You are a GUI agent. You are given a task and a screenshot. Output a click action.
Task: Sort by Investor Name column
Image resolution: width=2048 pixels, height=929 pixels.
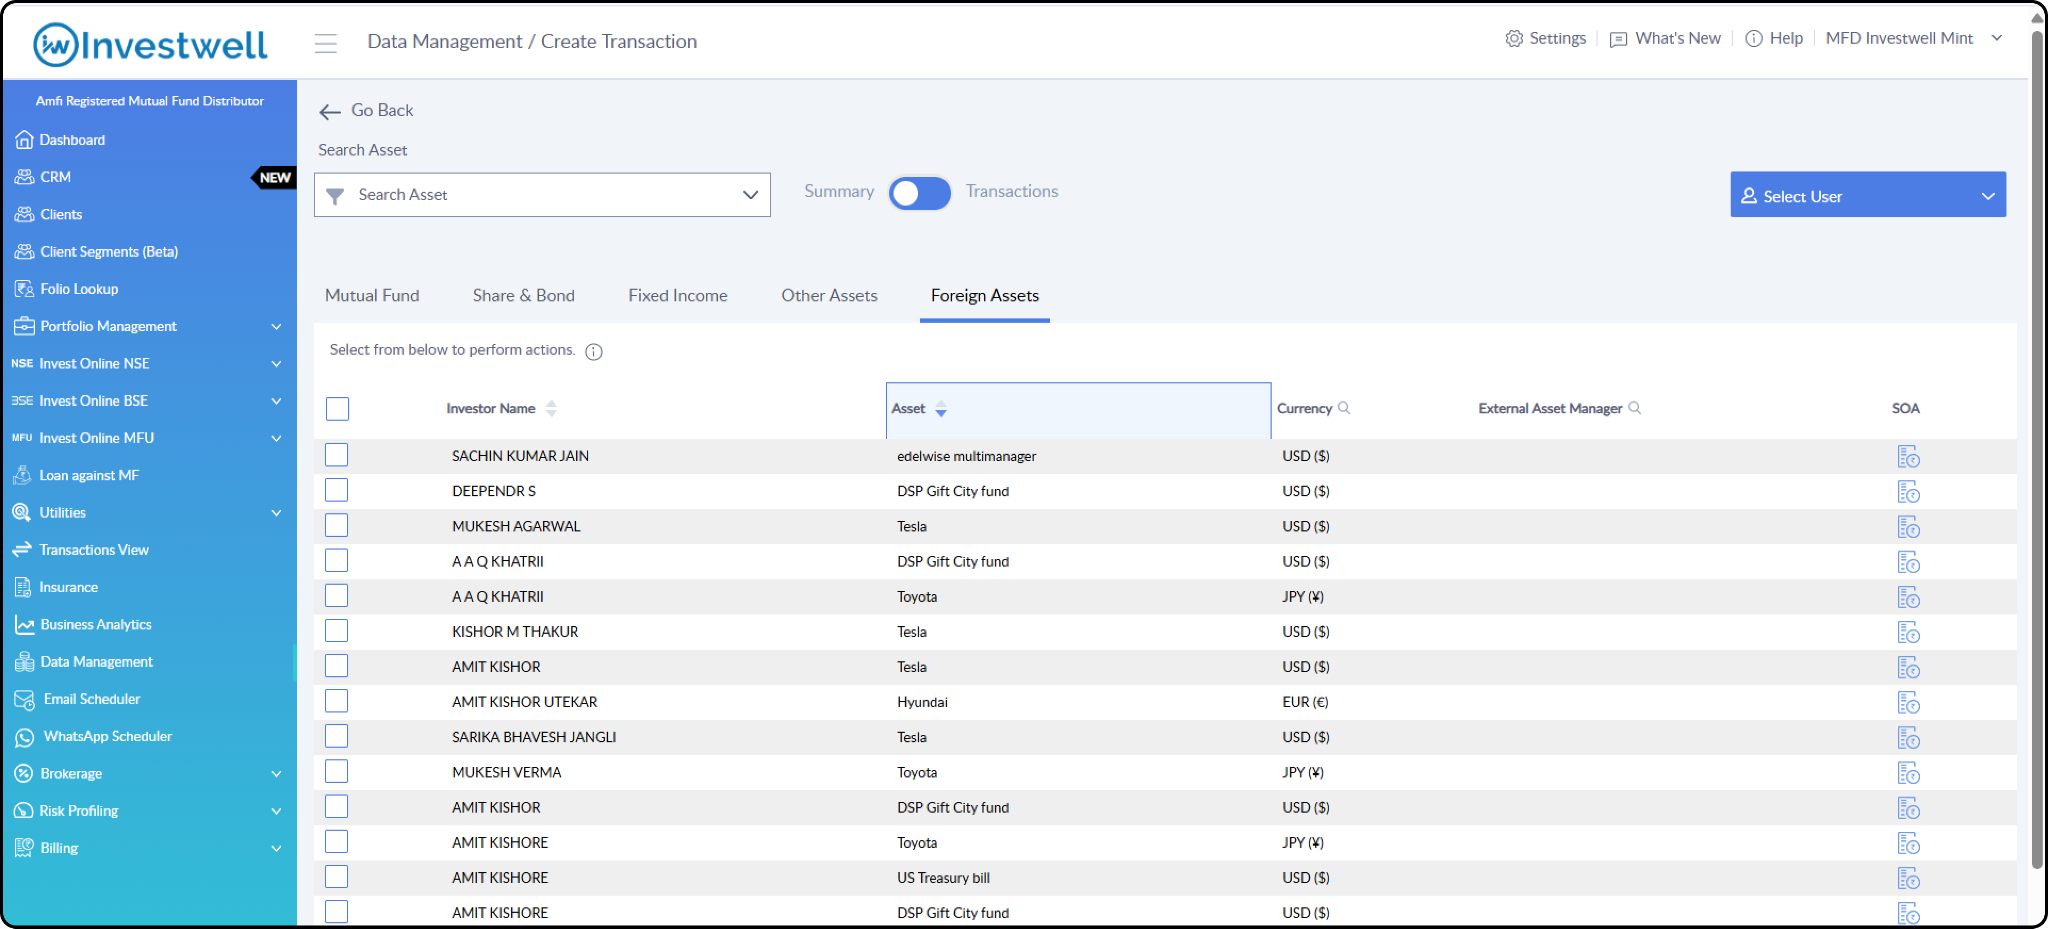pos(551,408)
